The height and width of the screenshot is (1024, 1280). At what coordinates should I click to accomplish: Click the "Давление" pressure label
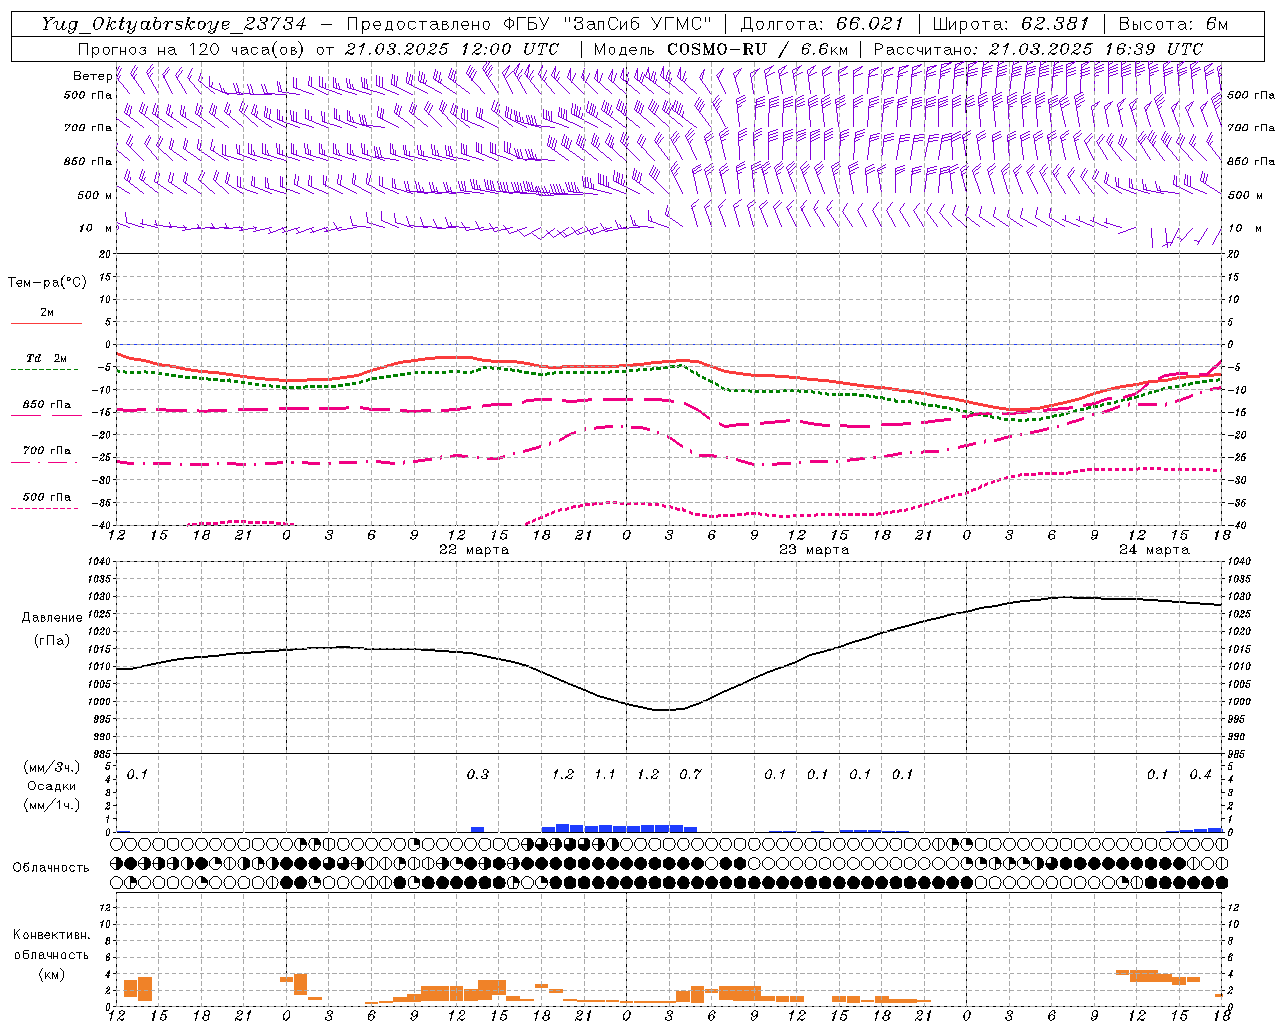(52, 618)
